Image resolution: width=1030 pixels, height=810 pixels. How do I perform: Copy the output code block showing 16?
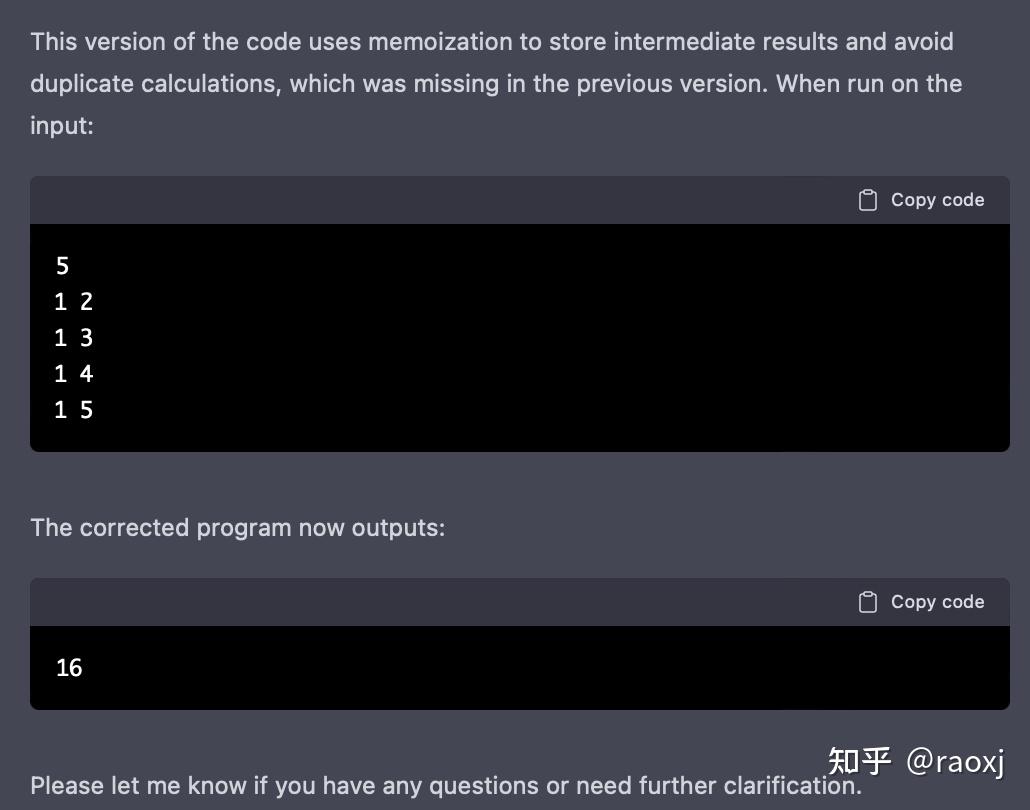918,601
